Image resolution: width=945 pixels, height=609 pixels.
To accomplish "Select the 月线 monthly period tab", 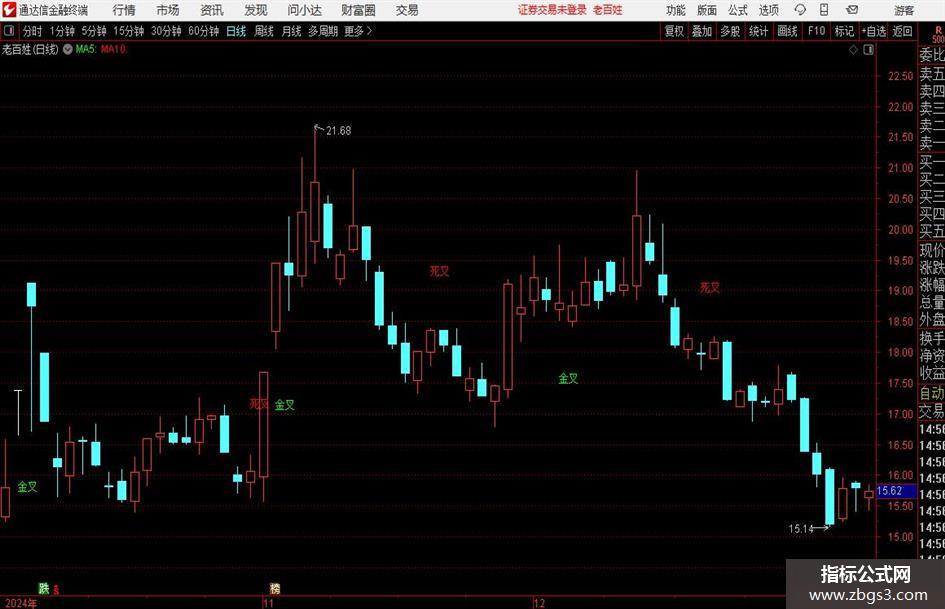I will pyautogui.click(x=291, y=31).
